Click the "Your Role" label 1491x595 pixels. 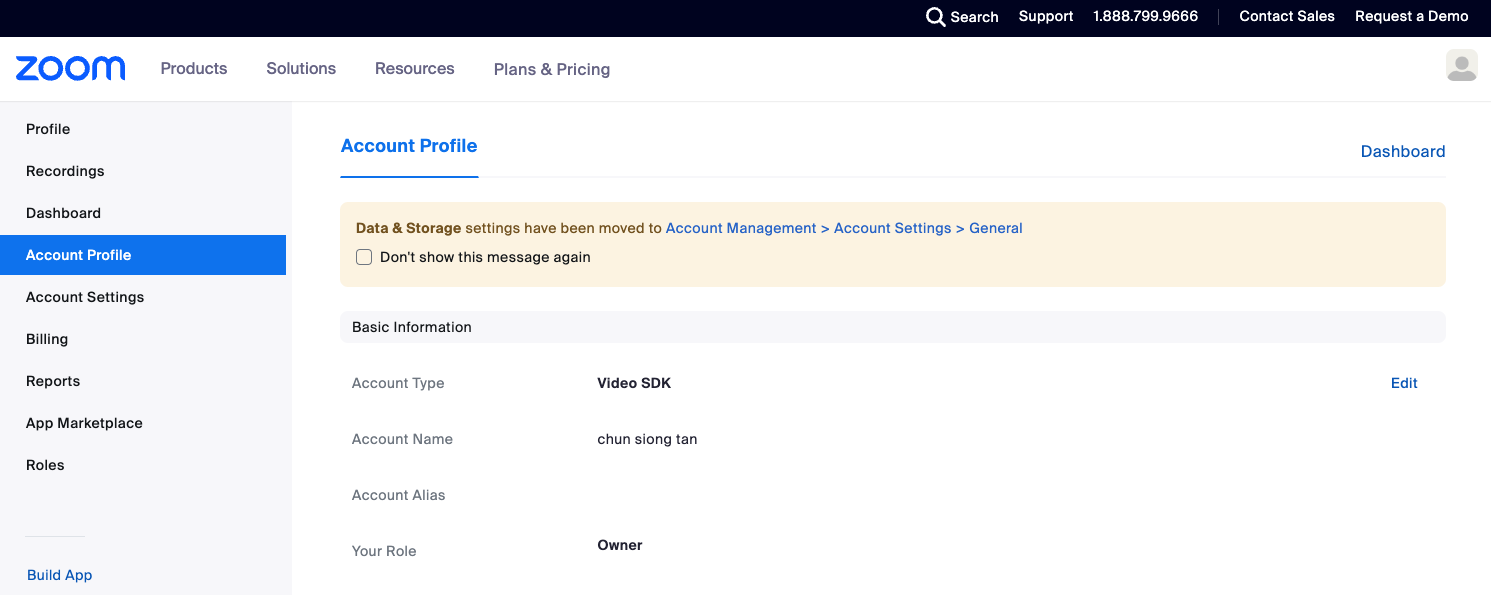pos(384,551)
